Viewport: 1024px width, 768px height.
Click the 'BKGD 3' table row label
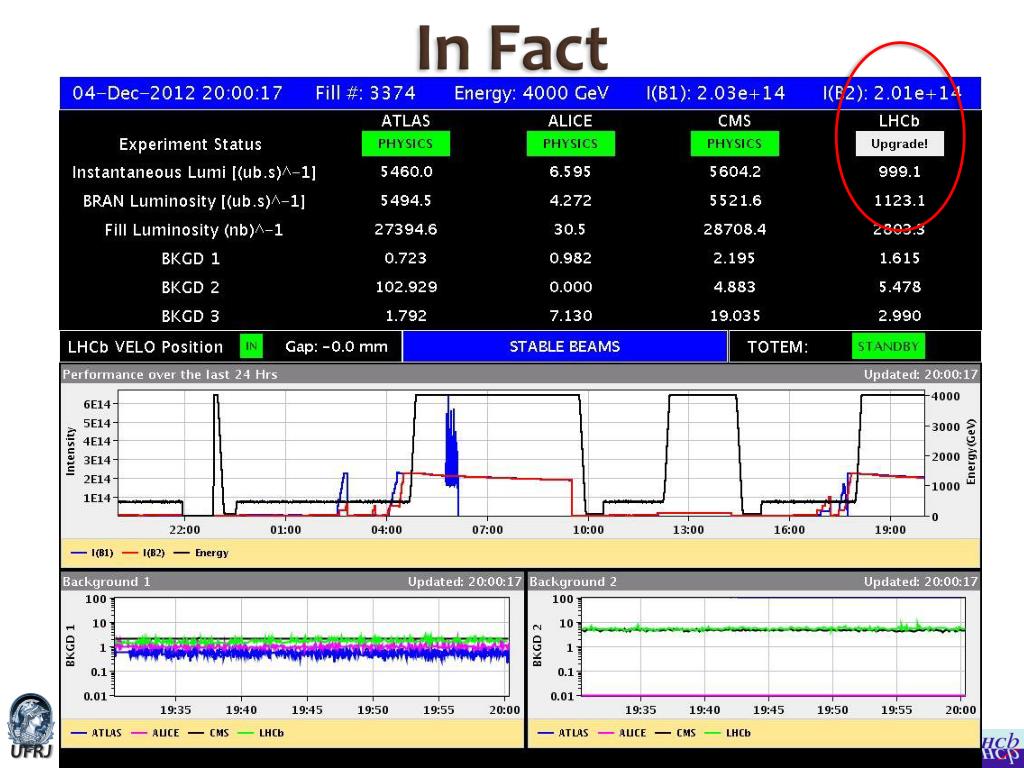tap(191, 316)
